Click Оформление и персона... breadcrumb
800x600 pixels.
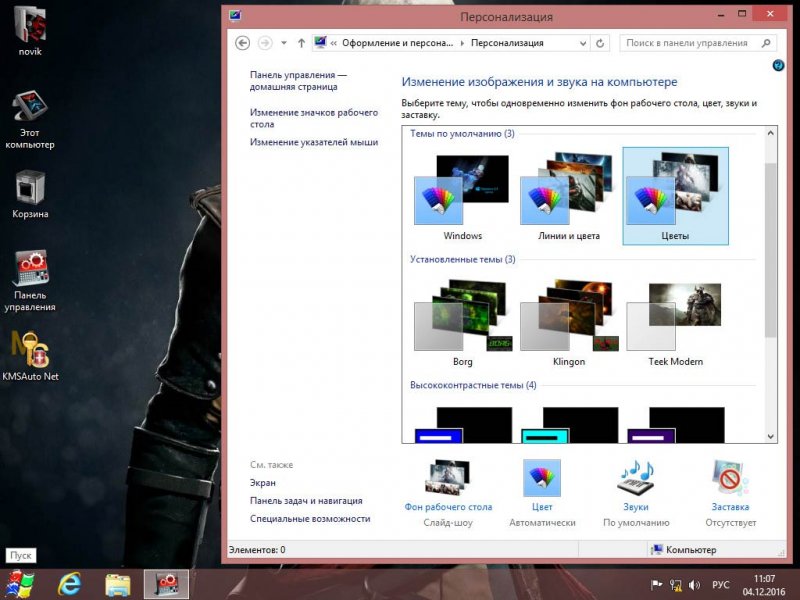397,43
